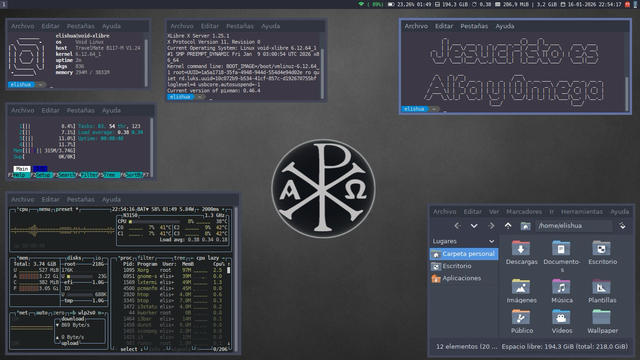Click the disk icon beside 194,3 GiB

pos(437,4)
